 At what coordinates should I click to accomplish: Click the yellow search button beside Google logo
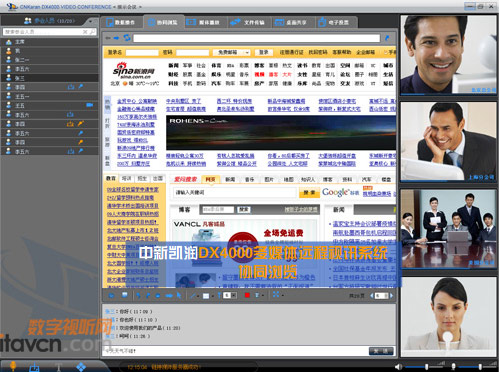click(309, 192)
